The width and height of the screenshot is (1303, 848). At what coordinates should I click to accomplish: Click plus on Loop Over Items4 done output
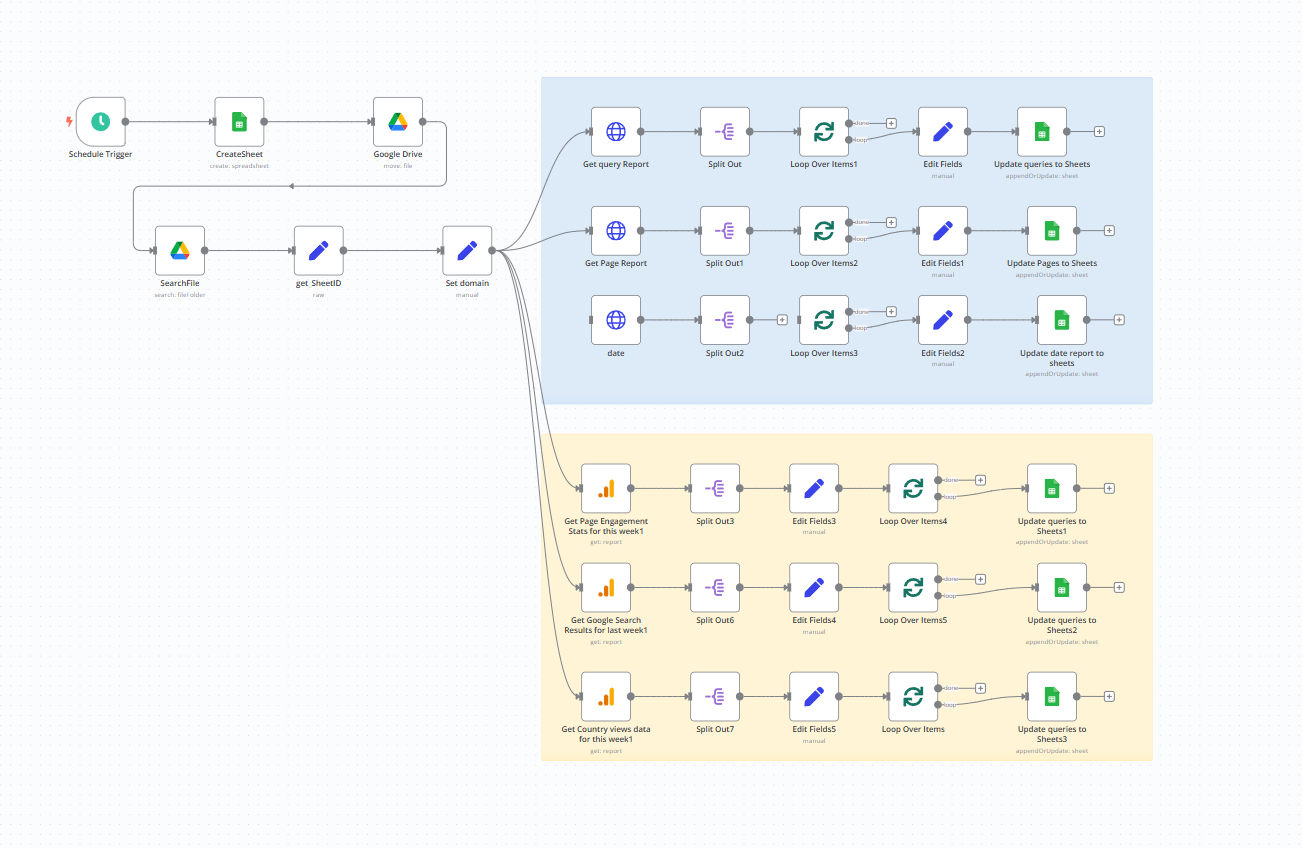pyautogui.click(x=980, y=480)
